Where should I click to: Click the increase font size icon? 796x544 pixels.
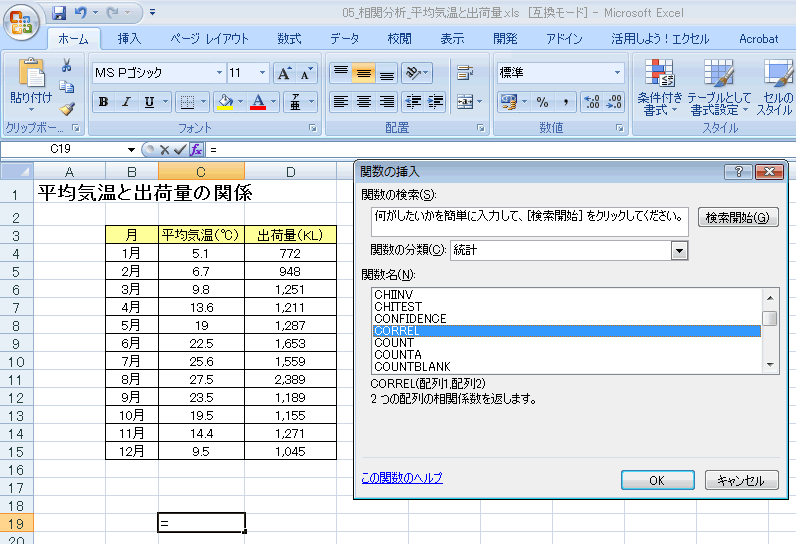click(284, 73)
